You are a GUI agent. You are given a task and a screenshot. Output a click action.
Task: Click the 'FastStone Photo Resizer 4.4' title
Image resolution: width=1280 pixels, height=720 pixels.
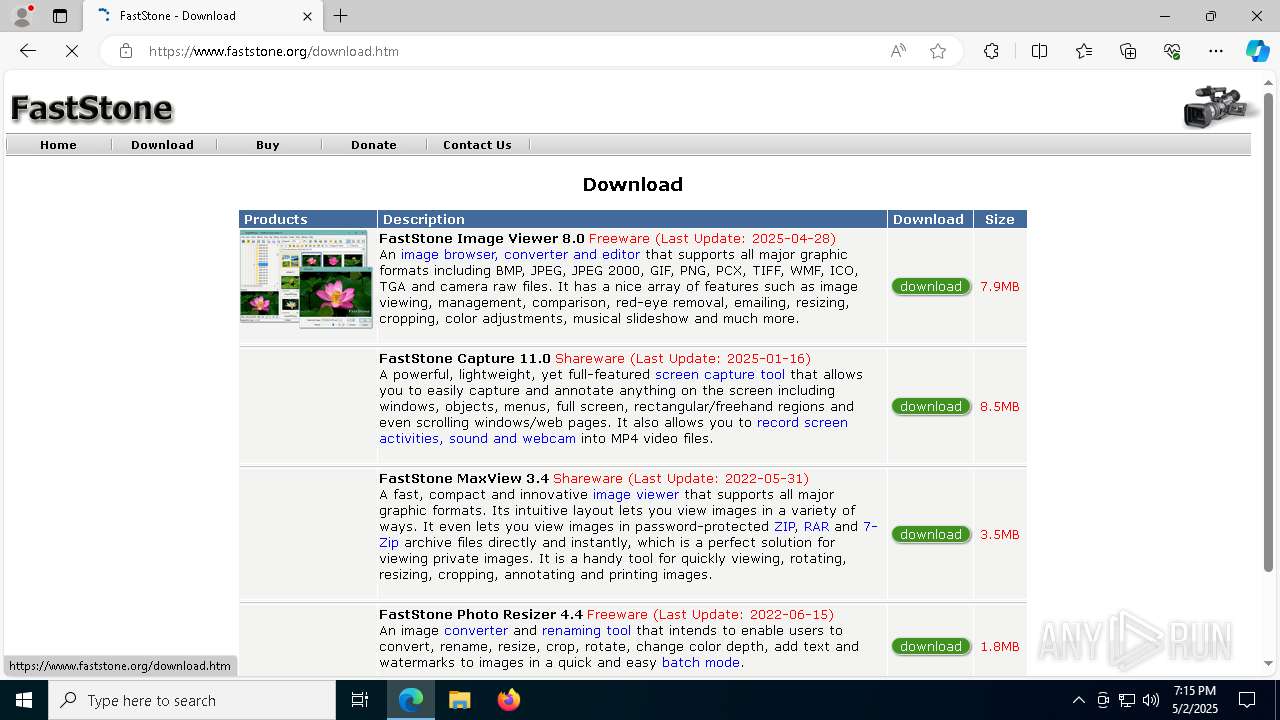tap(481, 615)
